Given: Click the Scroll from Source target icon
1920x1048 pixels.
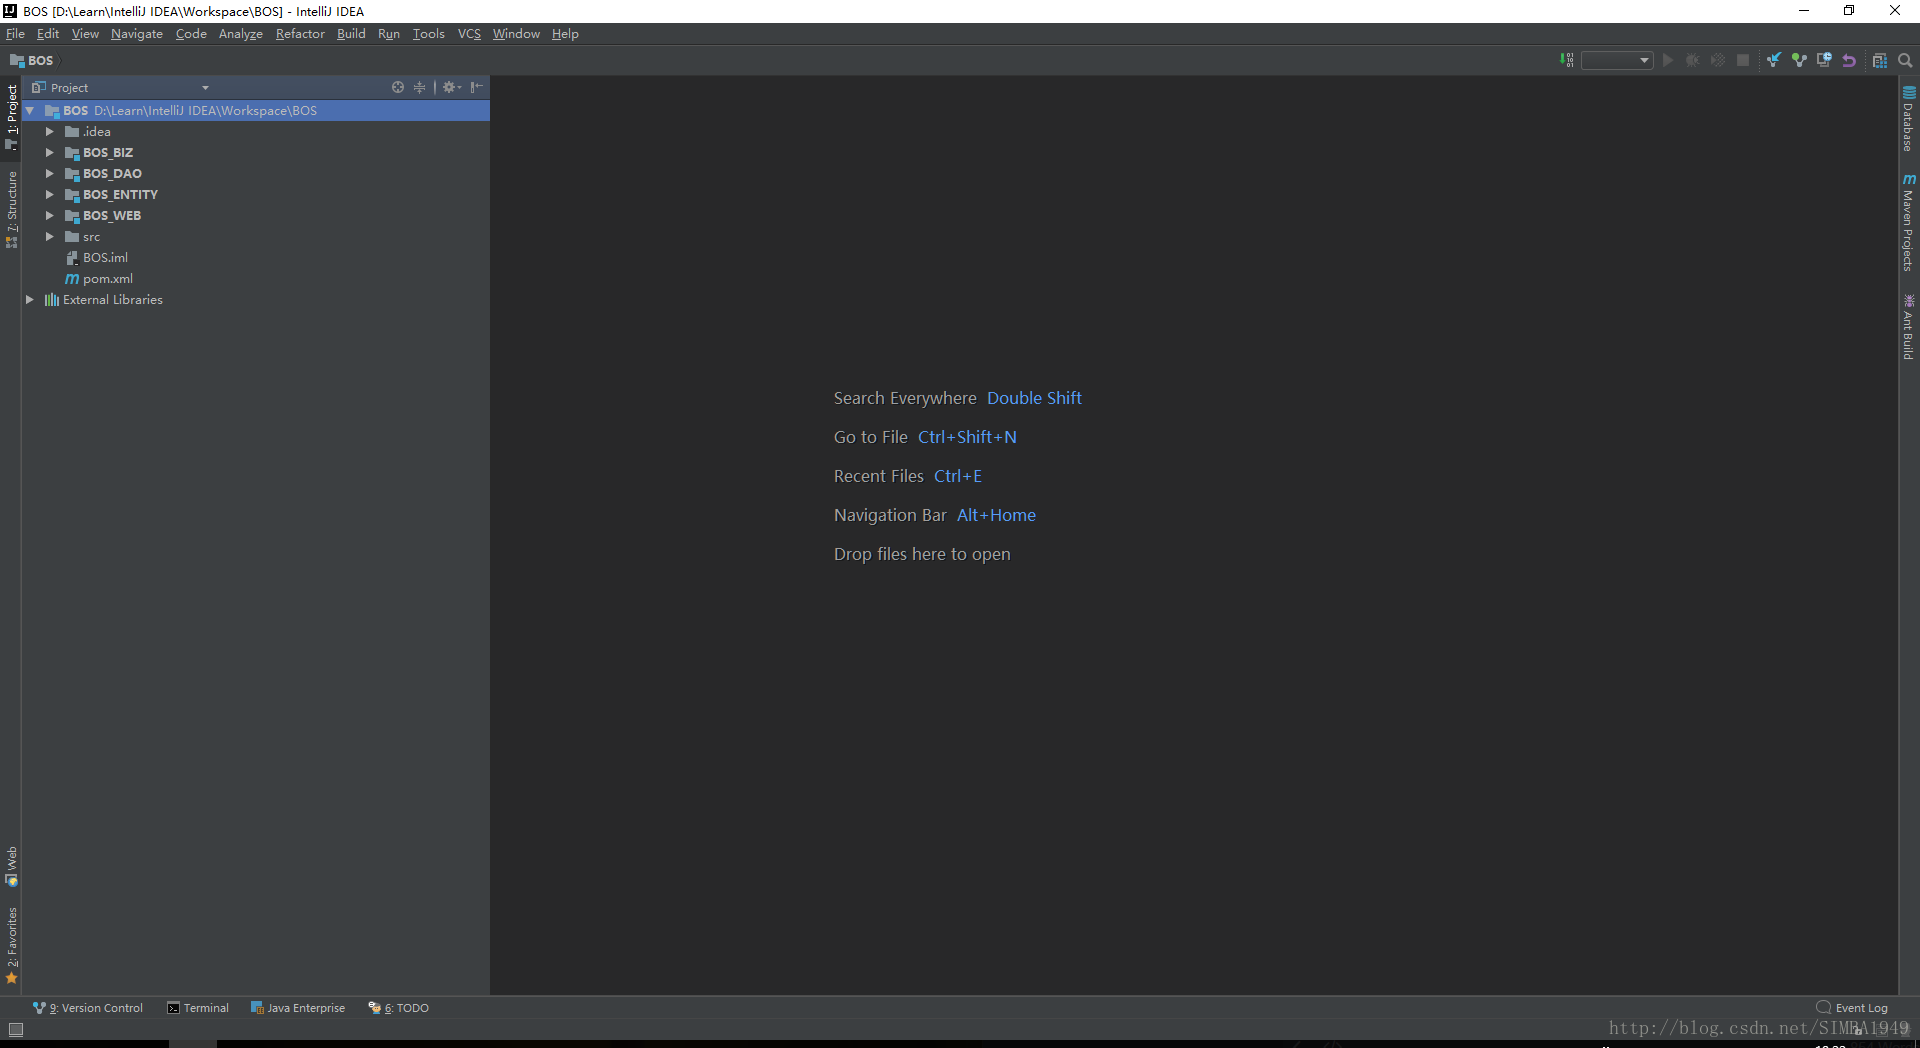Looking at the screenshot, I should pyautogui.click(x=398, y=87).
